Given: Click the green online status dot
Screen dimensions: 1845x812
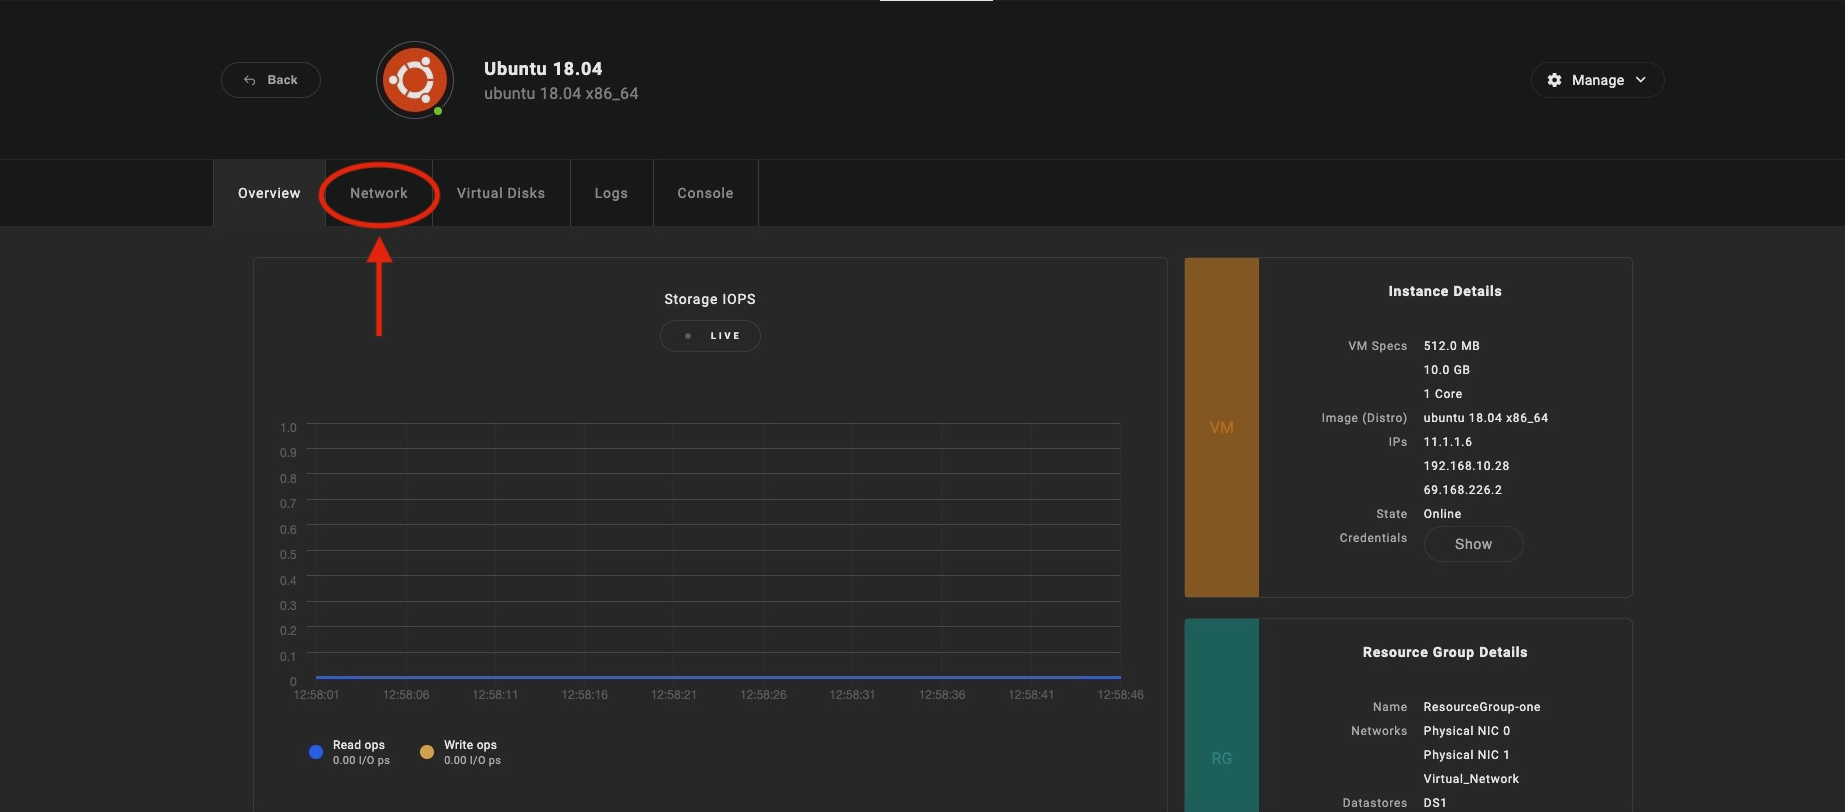Looking at the screenshot, I should 438,111.
